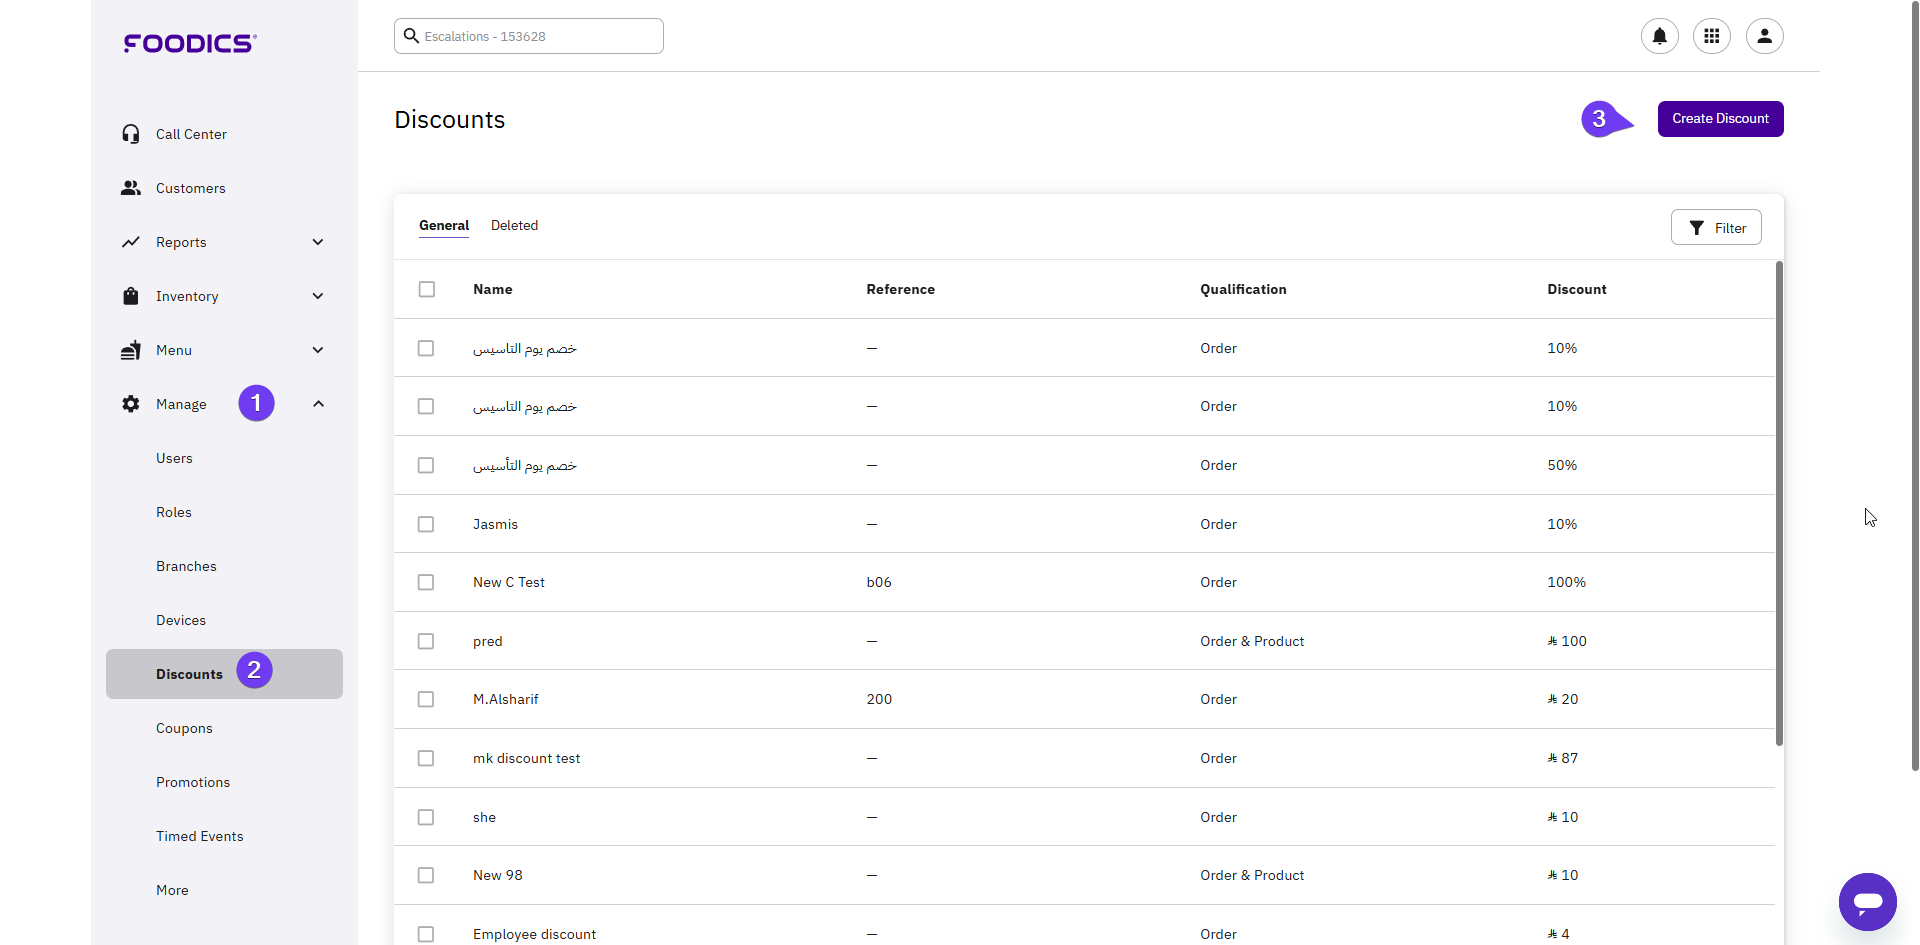Open the New C Test discount
The image size is (1920, 945).
tap(509, 582)
